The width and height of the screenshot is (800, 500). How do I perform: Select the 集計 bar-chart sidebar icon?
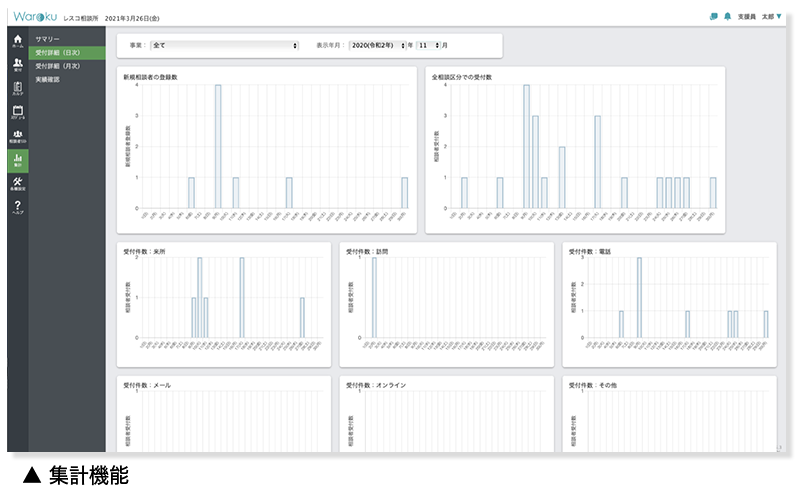(18, 160)
